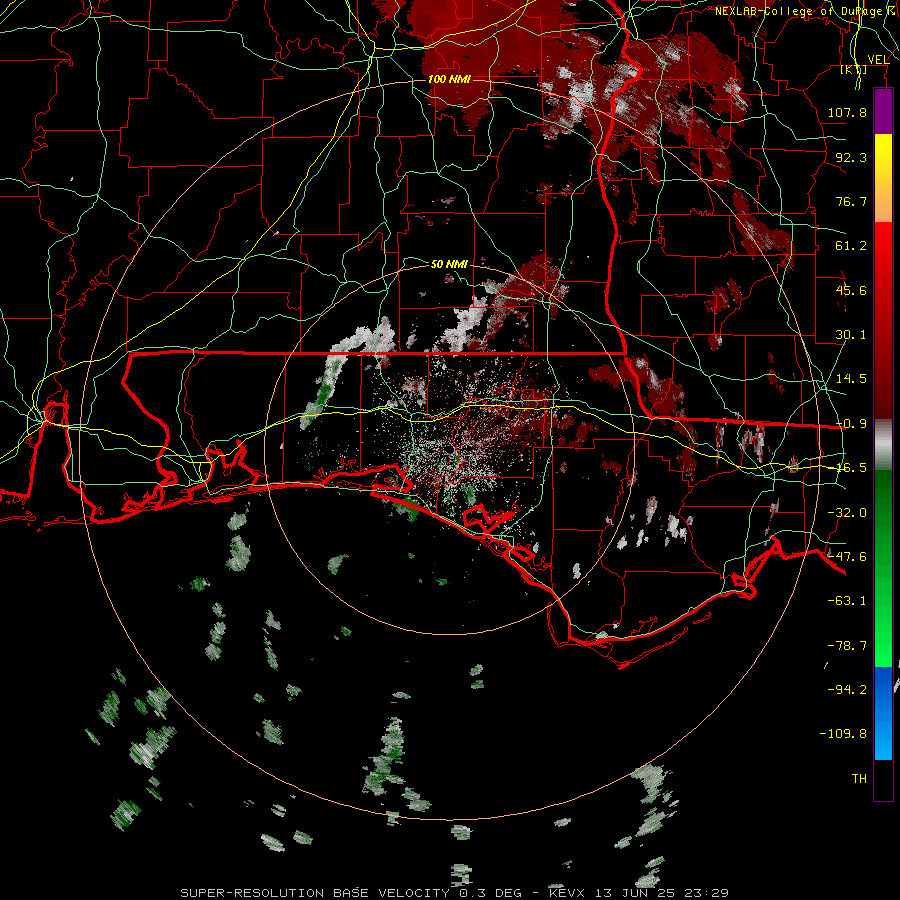Select the -32.0 value on velocity scale
The width and height of the screenshot is (900, 900).
(847, 513)
